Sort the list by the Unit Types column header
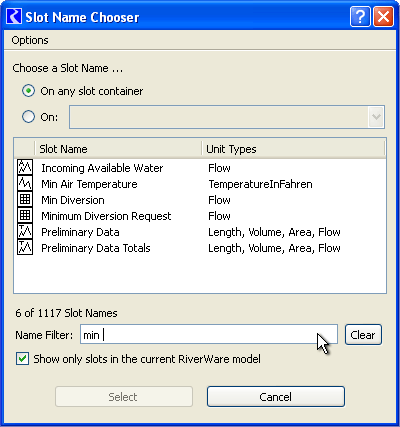 coord(293,149)
